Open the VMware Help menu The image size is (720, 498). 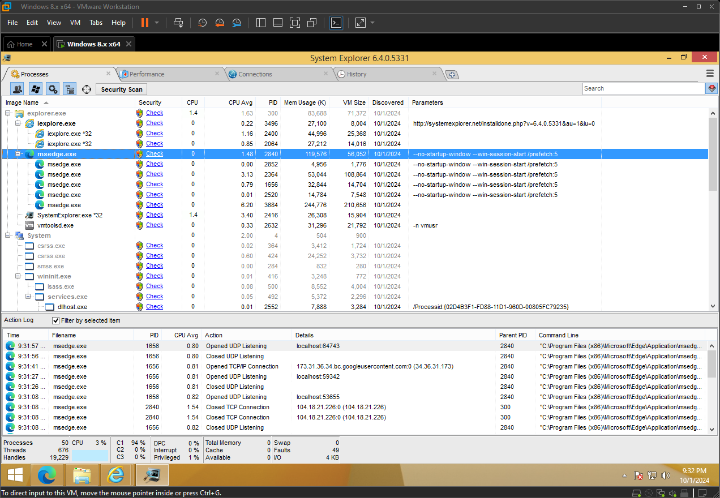point(118,22)
